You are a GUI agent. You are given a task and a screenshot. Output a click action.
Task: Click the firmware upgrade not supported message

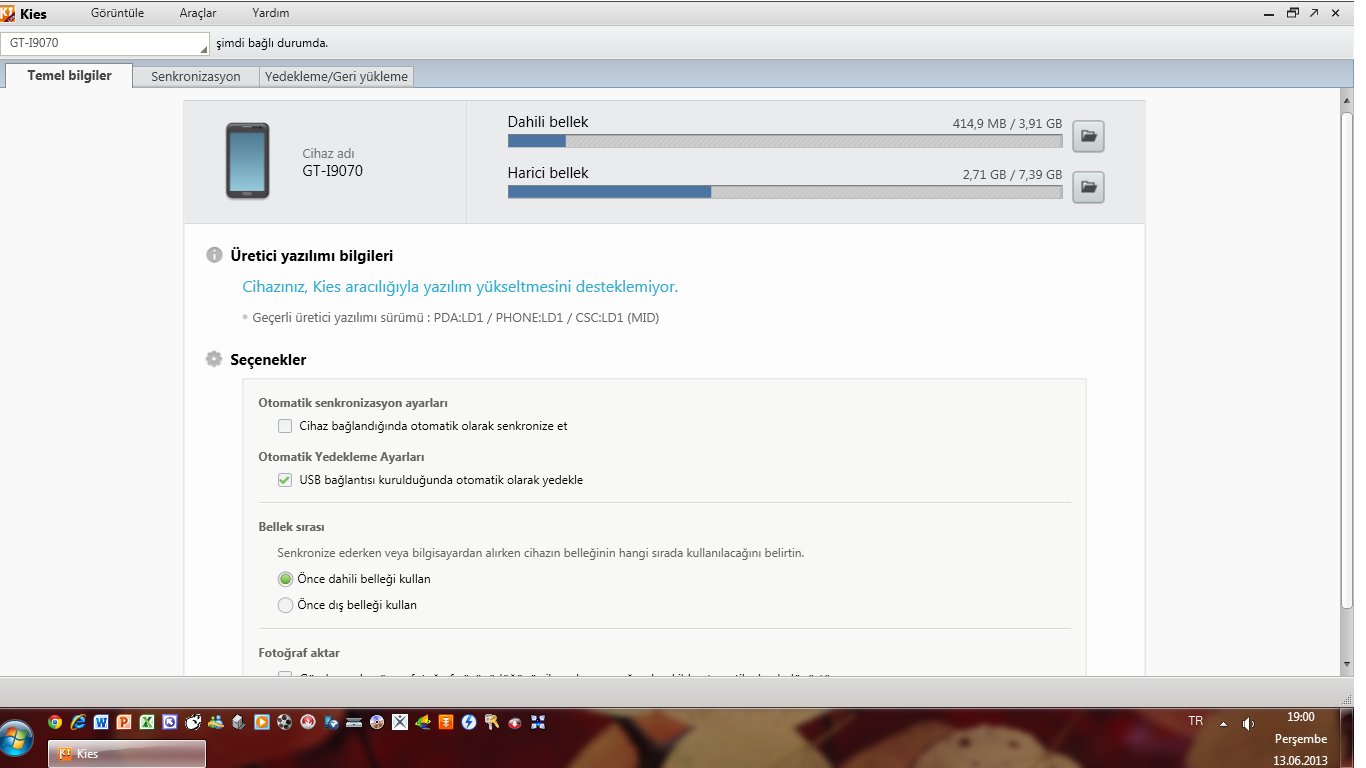click(x=460, y=287)
